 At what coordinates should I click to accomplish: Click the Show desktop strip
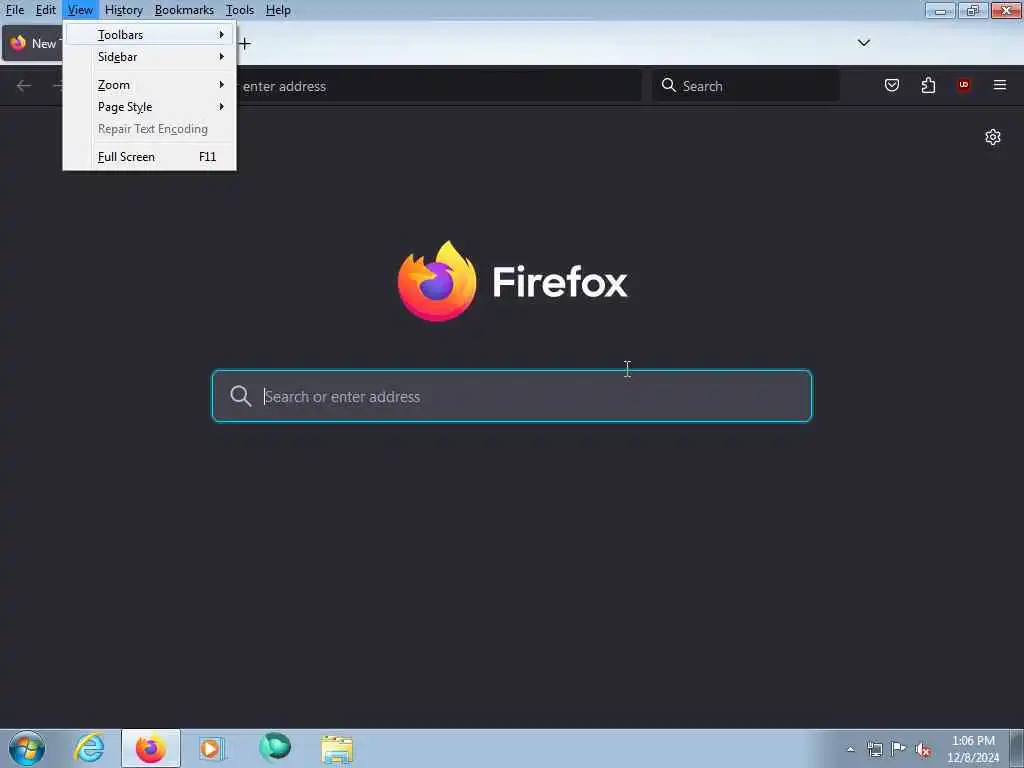click(x=1017, y=749)
